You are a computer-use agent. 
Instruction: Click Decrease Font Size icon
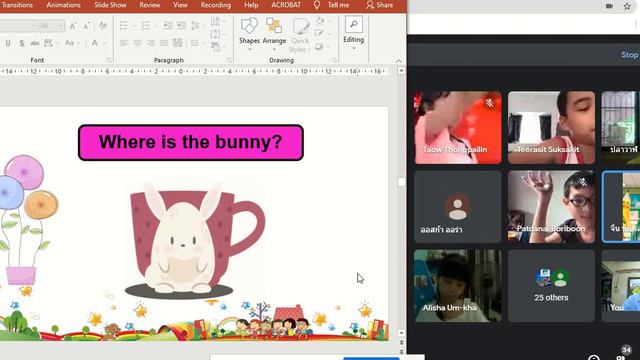(86, 26)
